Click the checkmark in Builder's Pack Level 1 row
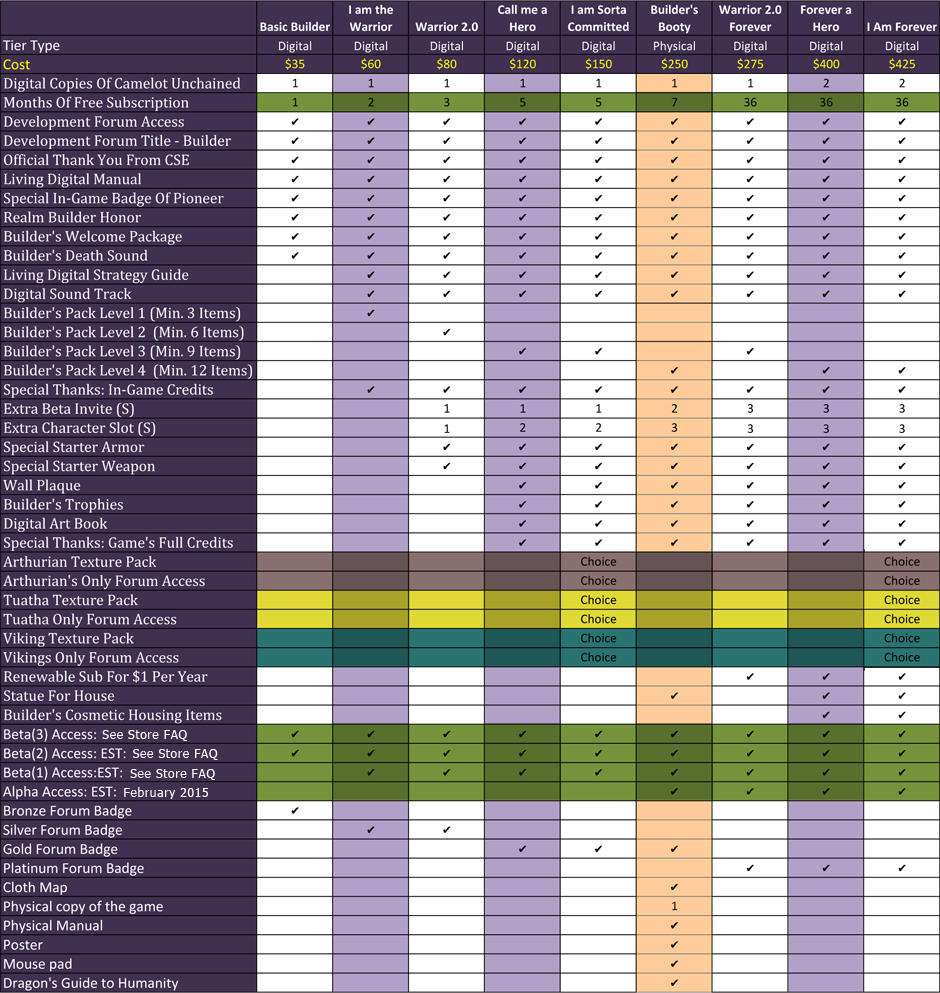 [x=371, y=313]
